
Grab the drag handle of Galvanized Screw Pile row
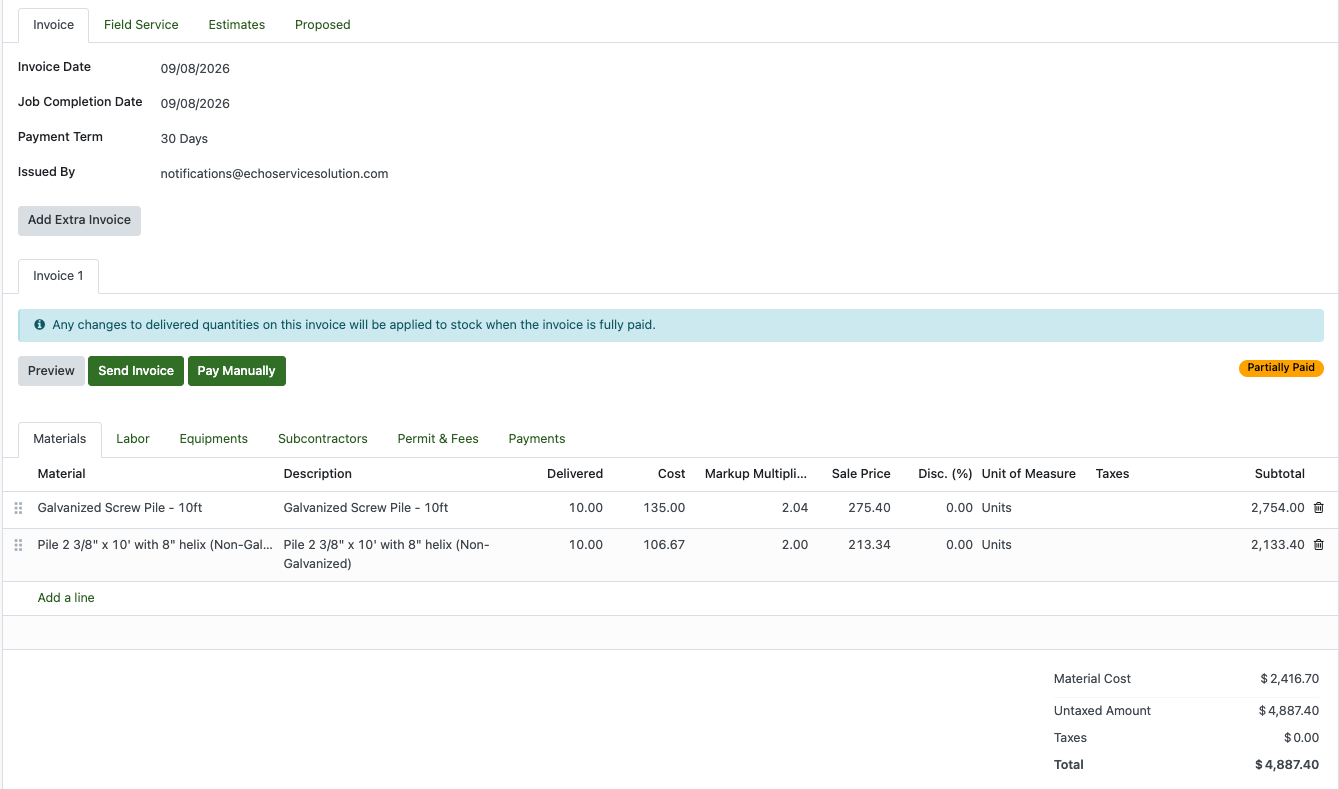point(18,508)
